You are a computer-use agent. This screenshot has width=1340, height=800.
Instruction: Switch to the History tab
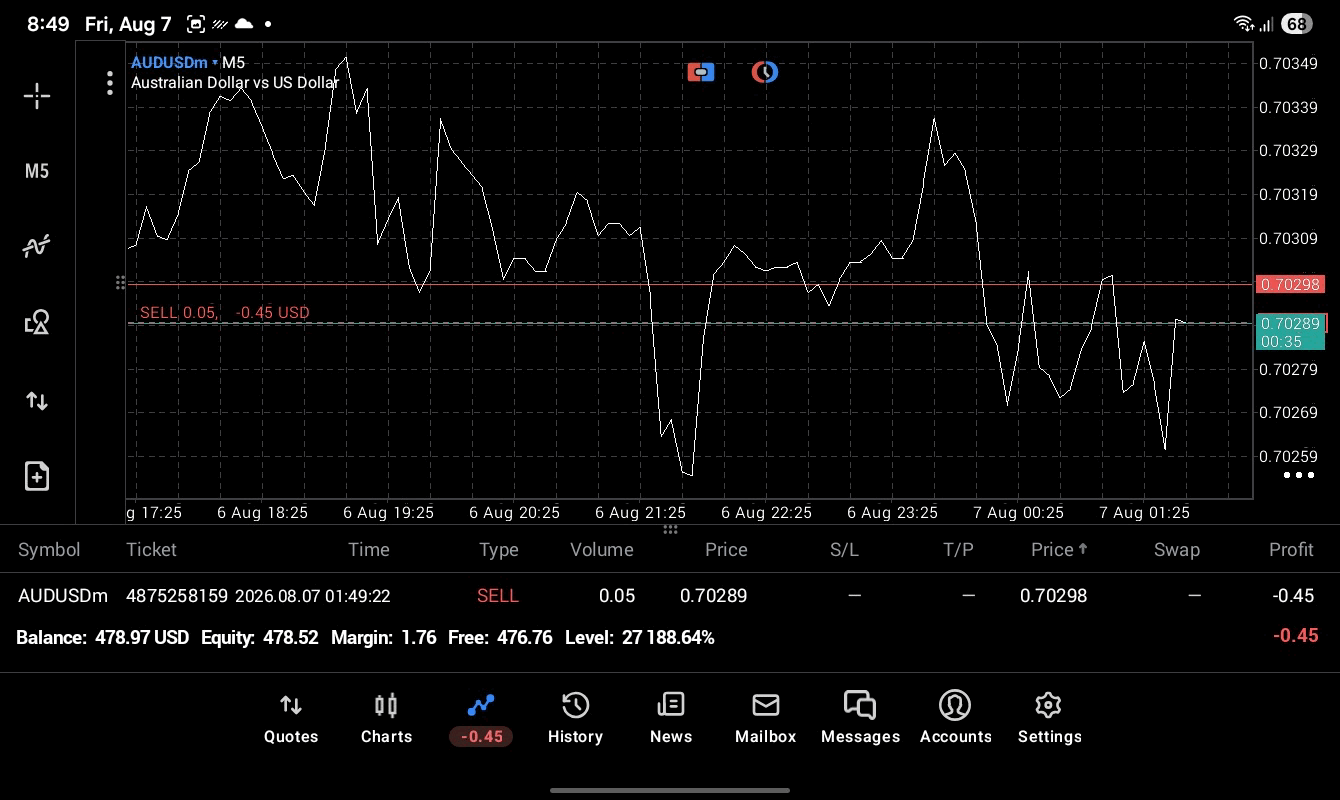point(575,719)
